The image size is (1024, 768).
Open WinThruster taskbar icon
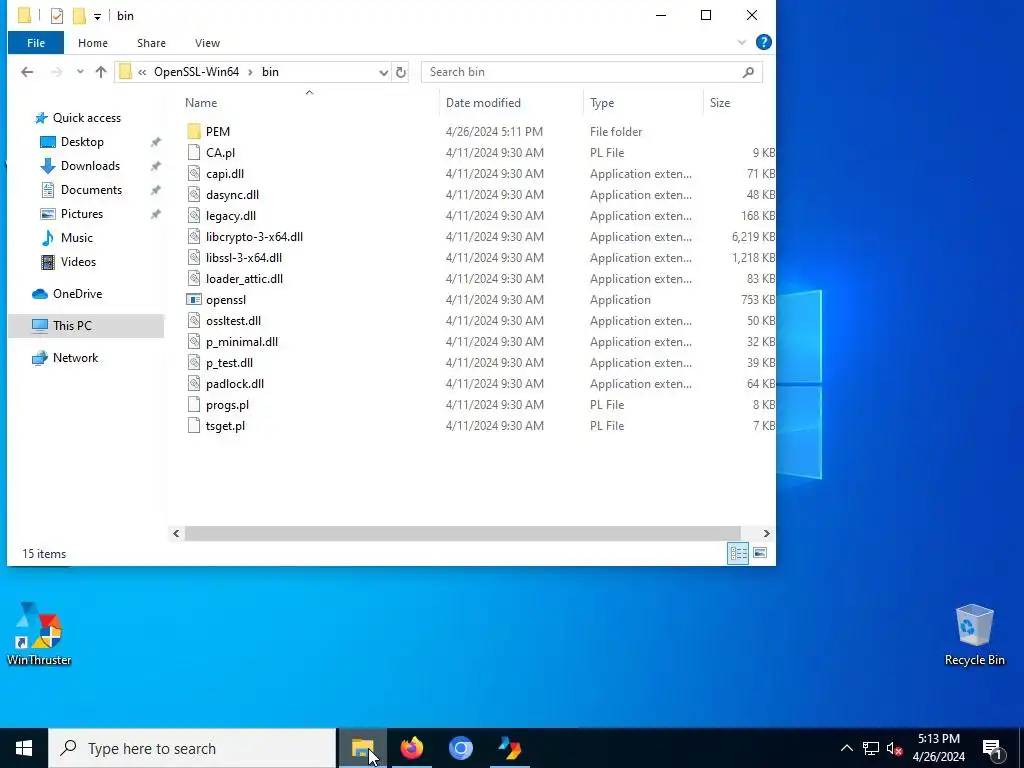509,748
